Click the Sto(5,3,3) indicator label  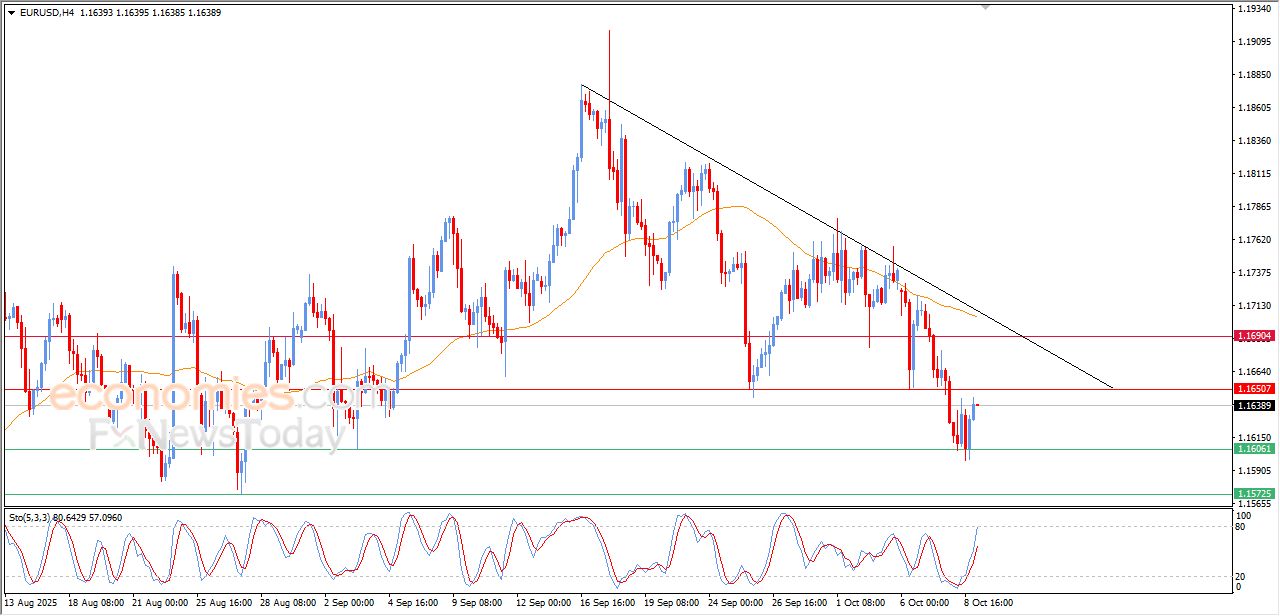pos(30,517)
